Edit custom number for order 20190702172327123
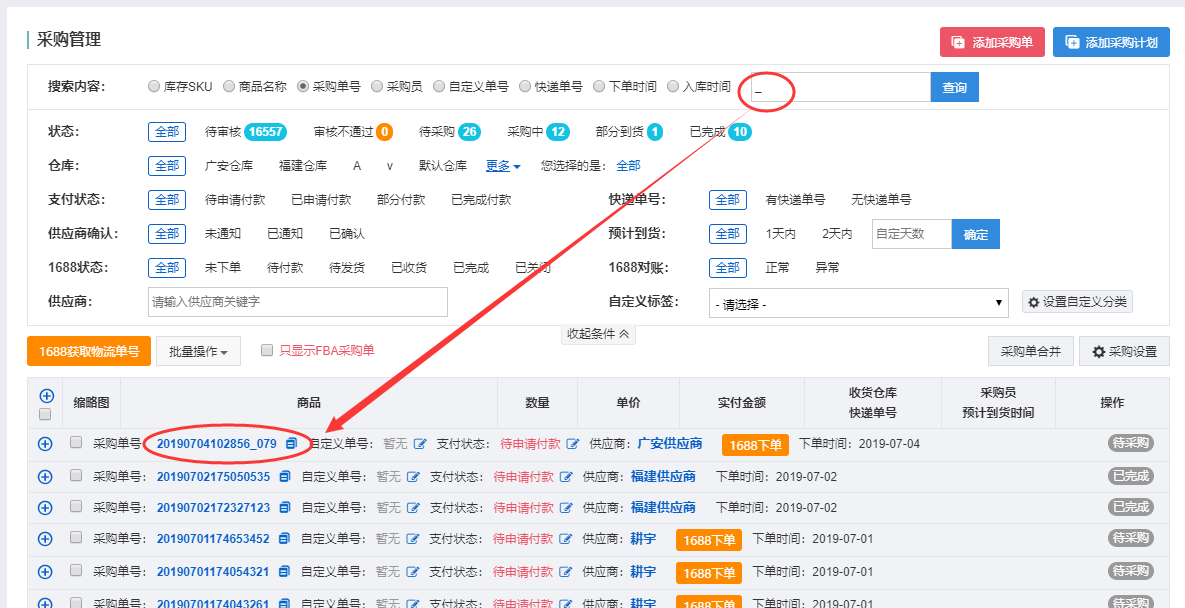The image size is (1185, 608). click(413, 508)
